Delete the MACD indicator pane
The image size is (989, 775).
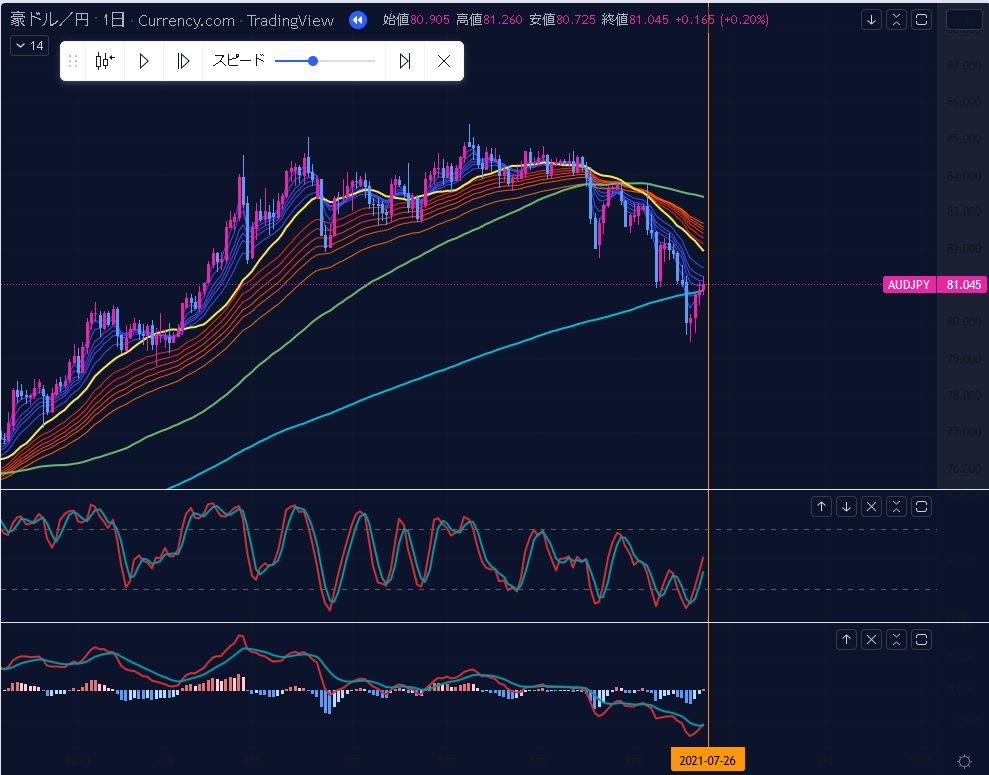pos(872,639)
